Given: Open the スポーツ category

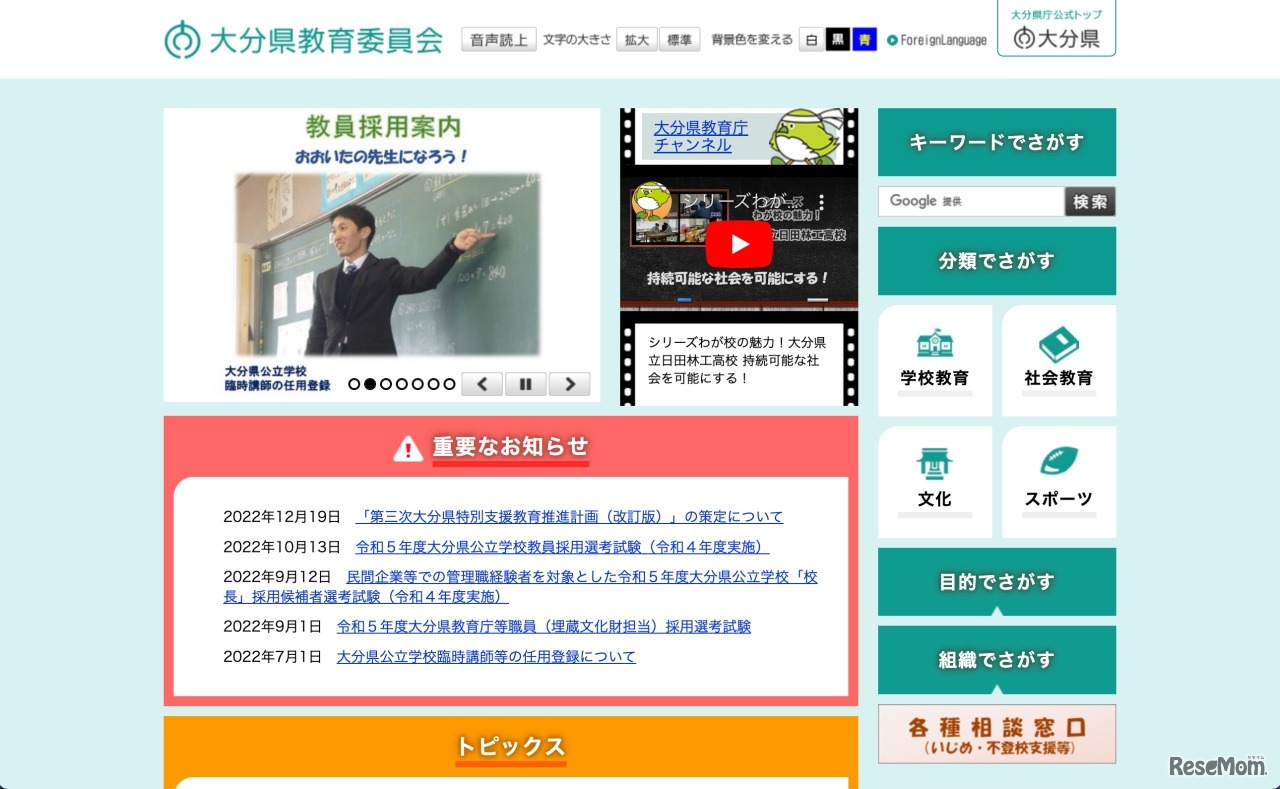Looking at the screenshot, I should pos(1059,482).
